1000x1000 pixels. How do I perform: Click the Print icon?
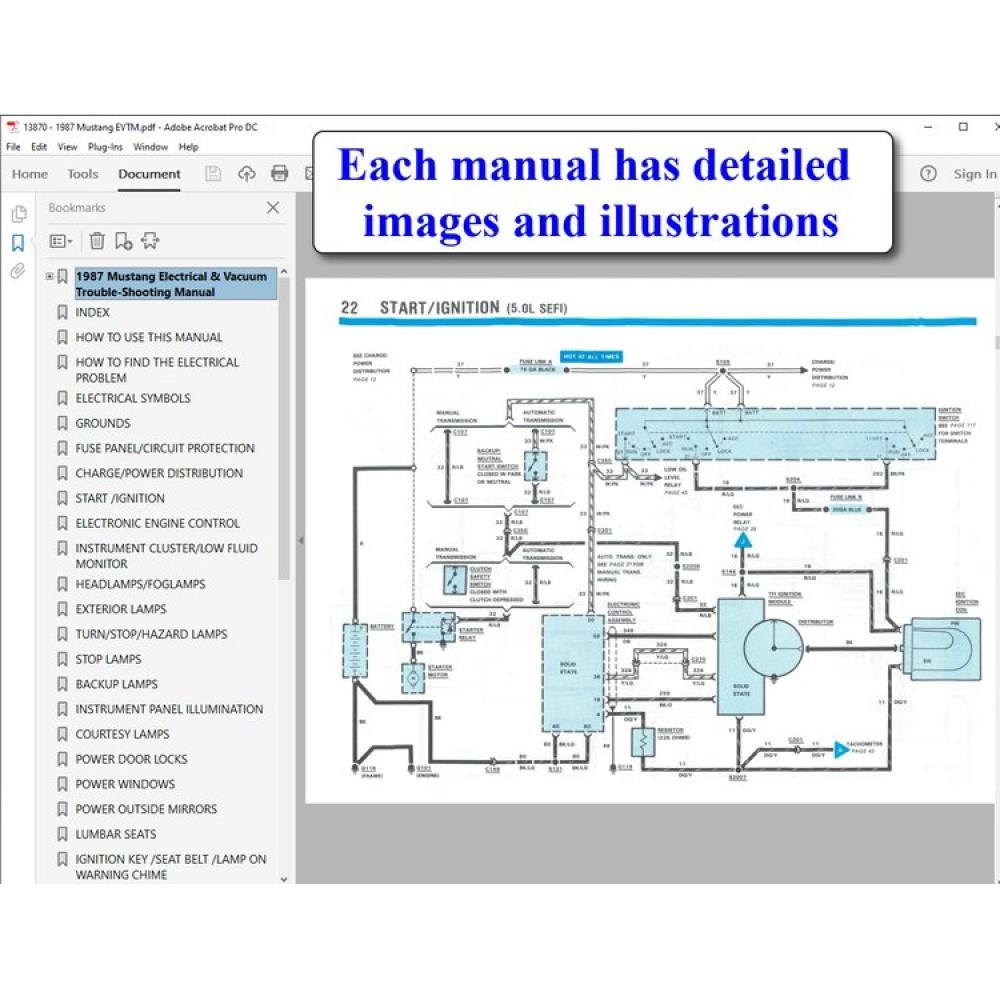pyautogui.click(x=279, y=173)
